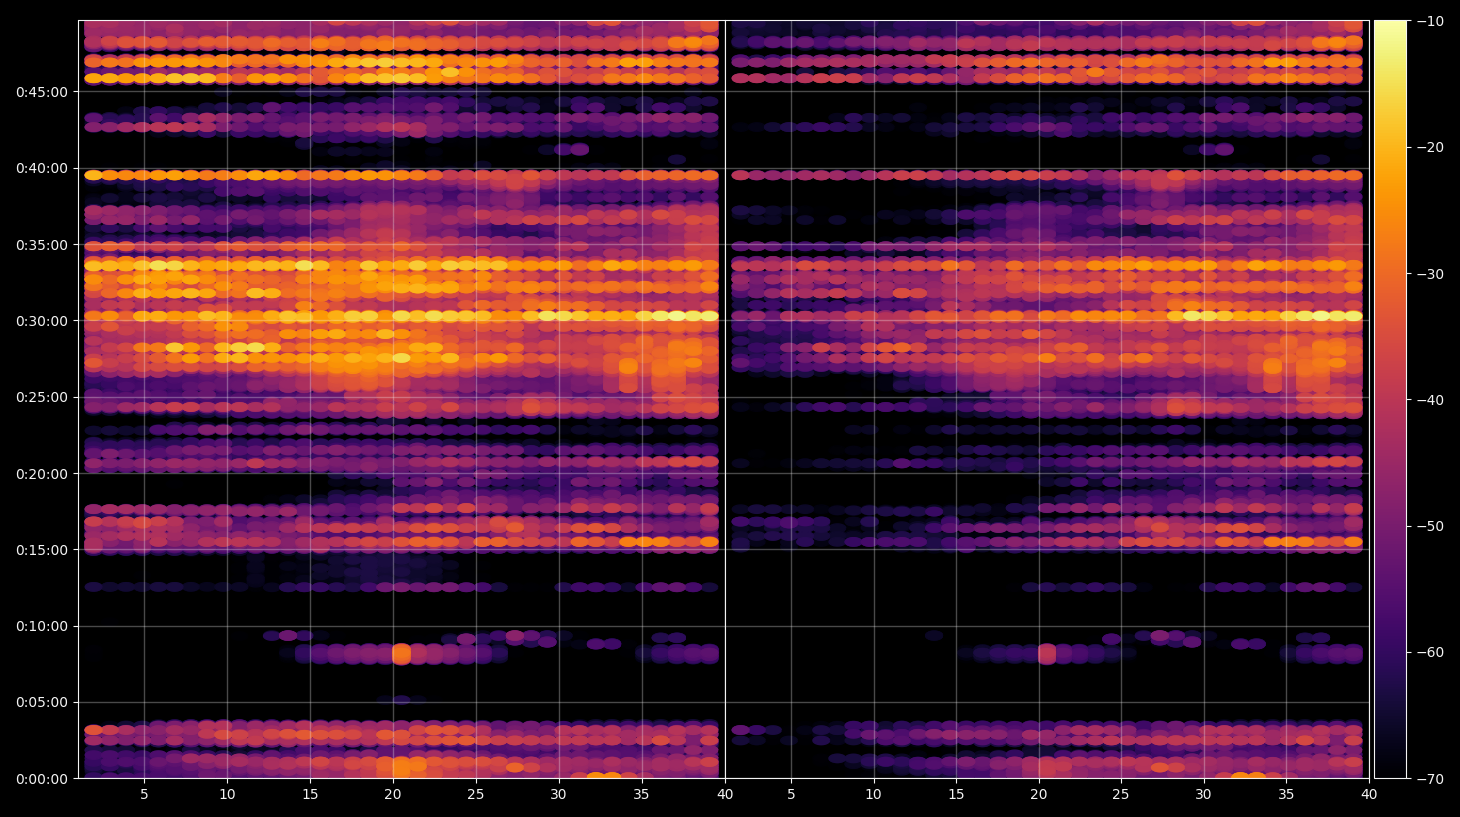Click x-axis label 35 of right heatmap
Screen dimensions: 1460x817
pyautogui.click(x=1286, y=795)
